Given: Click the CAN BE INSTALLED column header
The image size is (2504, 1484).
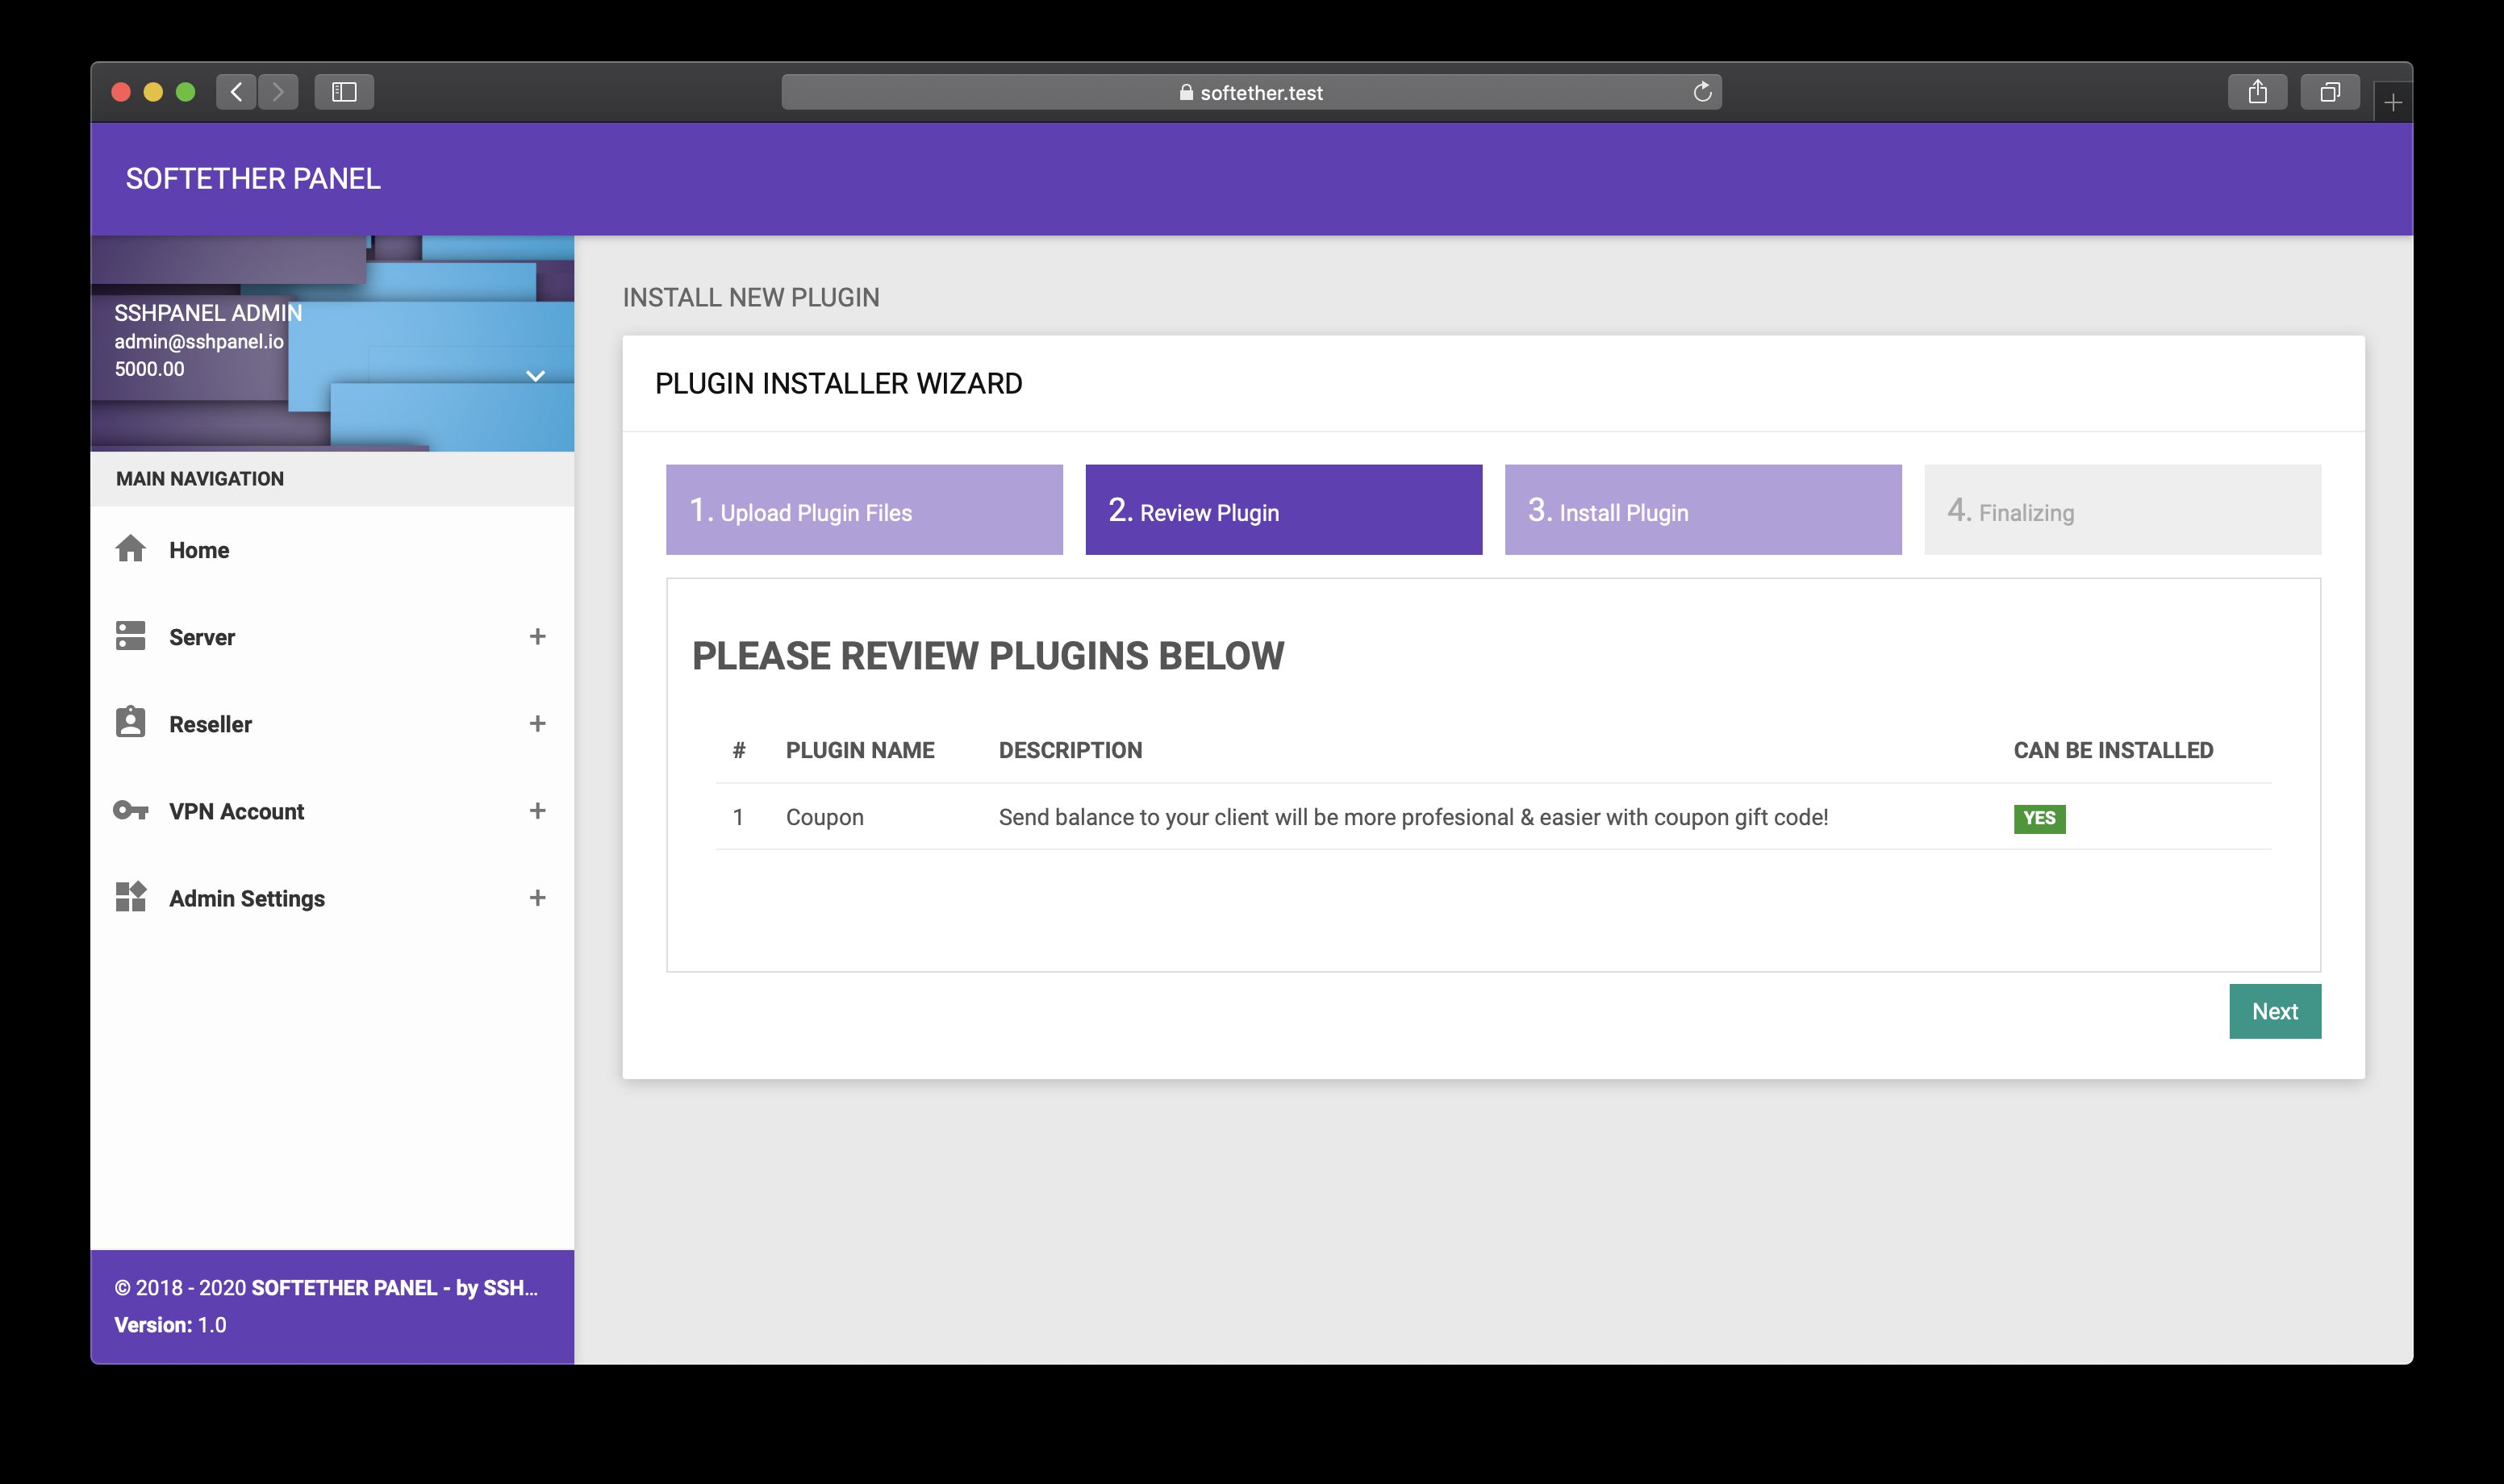Looking at the screenshot, I should coord(2113,750).
